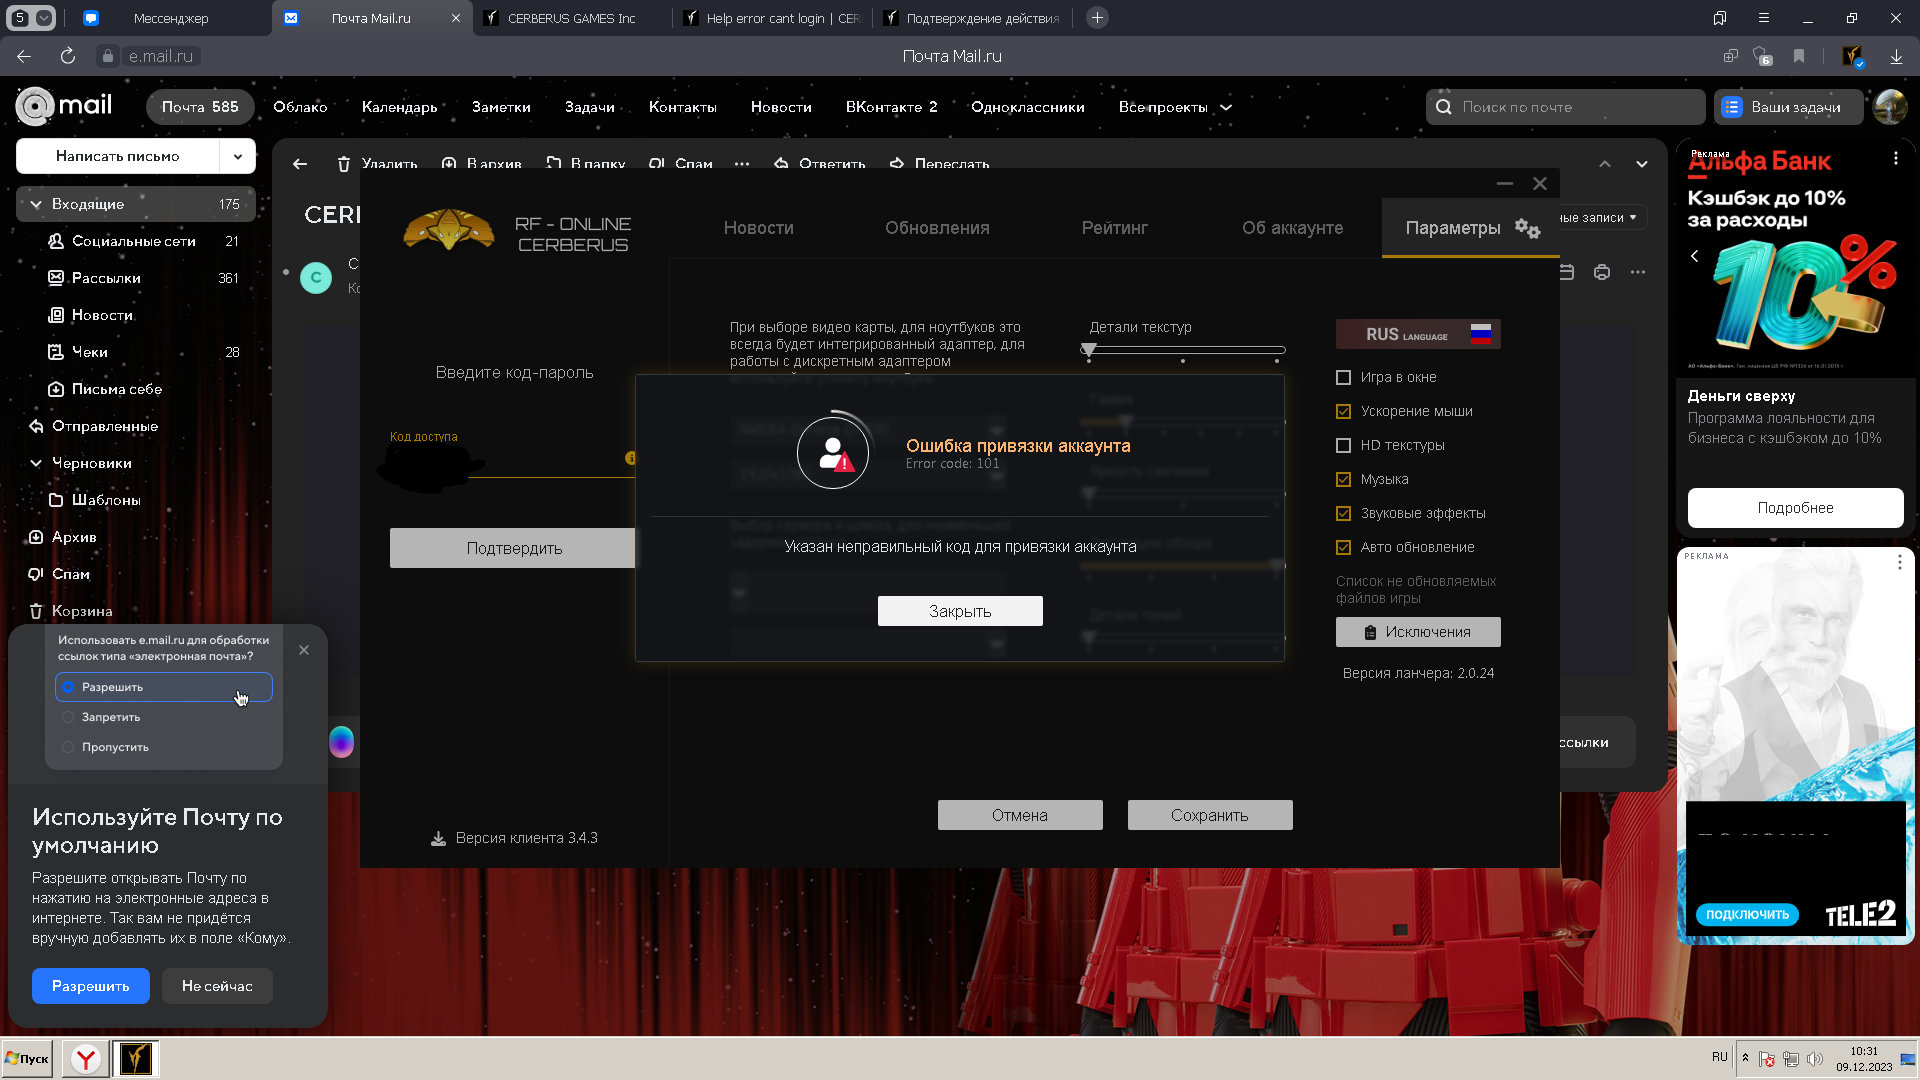The height and width of the screenshot is (1080, 1920).
Task: Open the Новости tab in launcher
Action: pyautogui.click(x=758, y=228)
